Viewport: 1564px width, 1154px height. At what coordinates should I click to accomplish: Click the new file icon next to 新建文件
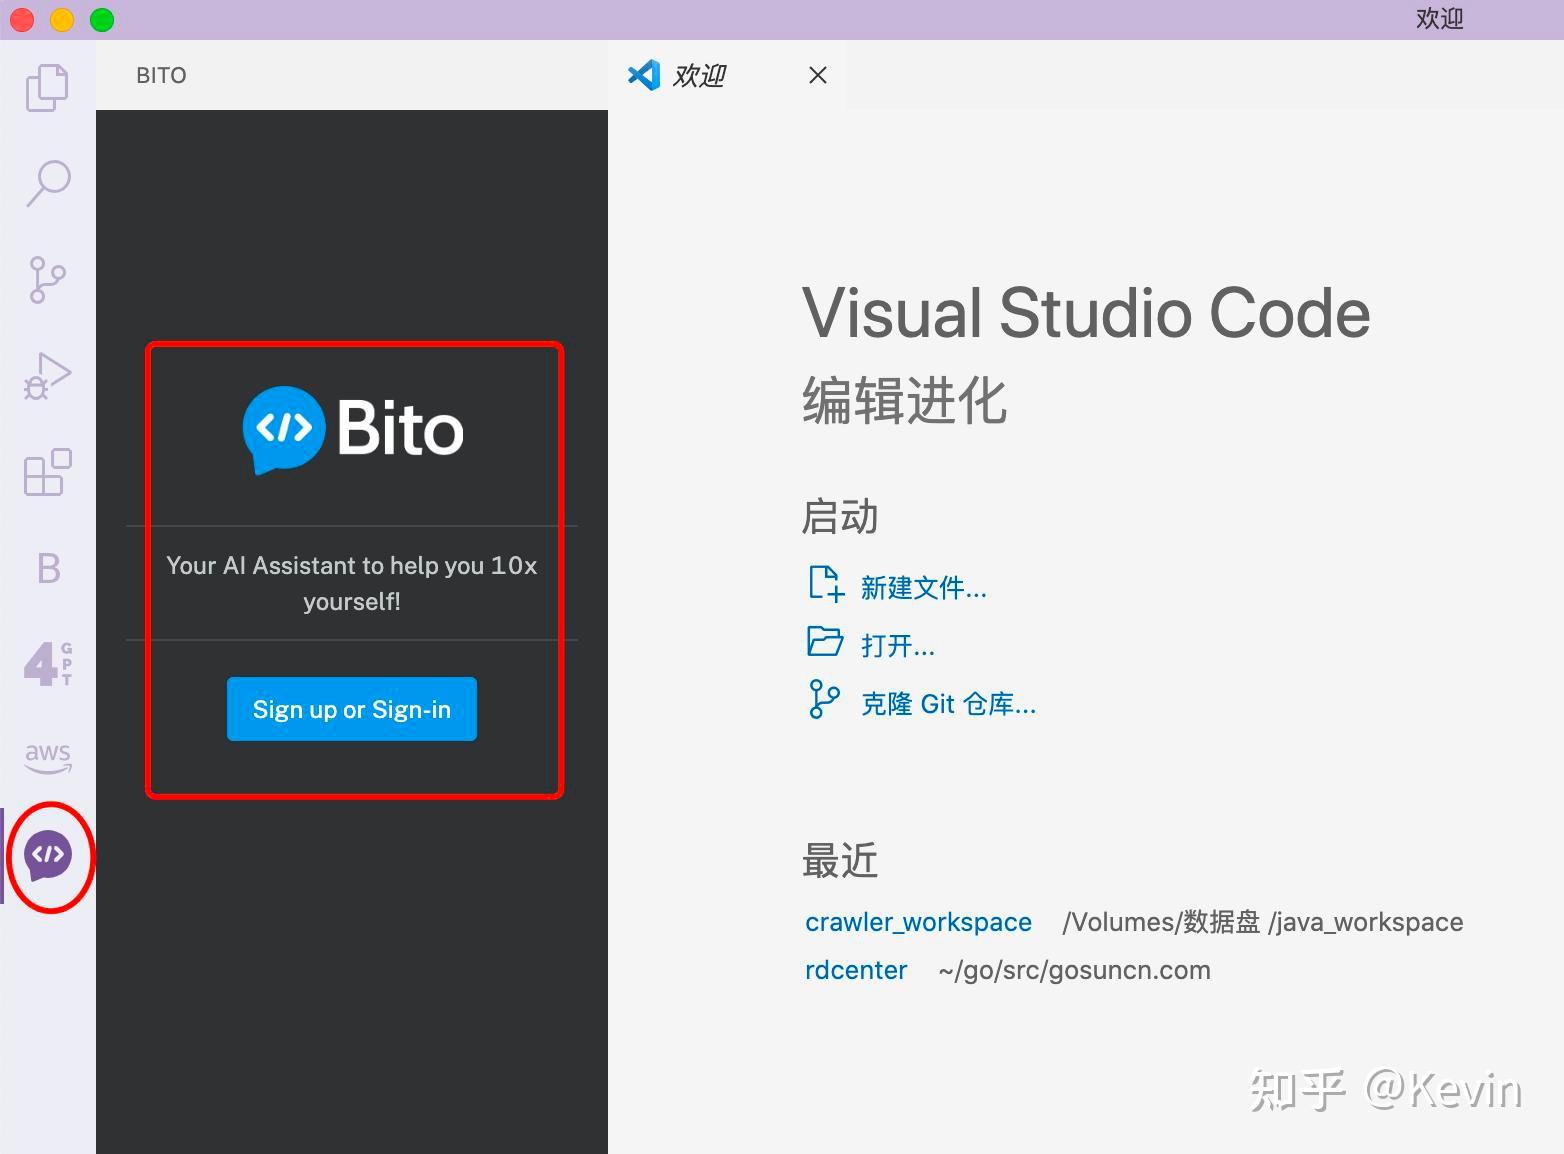tap(825, 584)
